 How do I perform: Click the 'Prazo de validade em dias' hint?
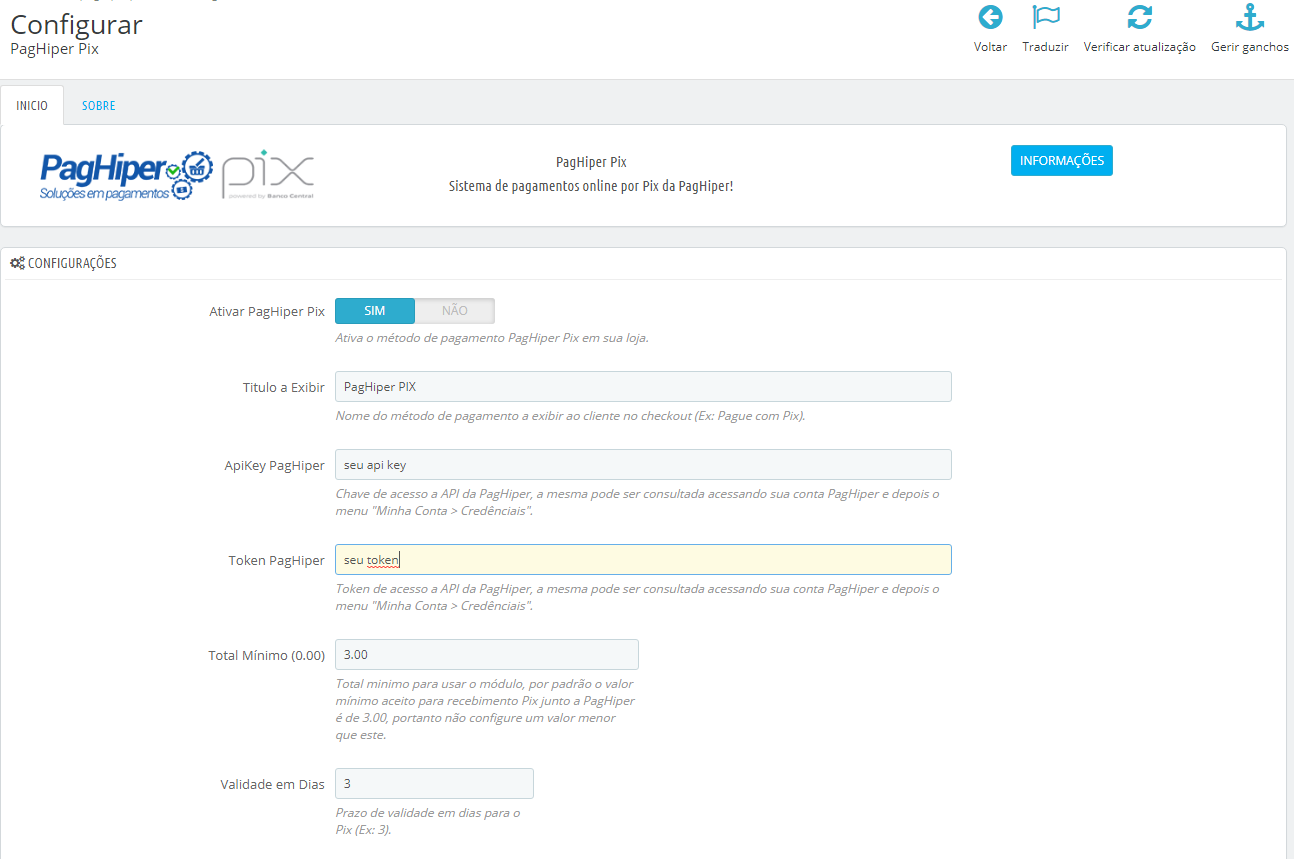point(428,821)
